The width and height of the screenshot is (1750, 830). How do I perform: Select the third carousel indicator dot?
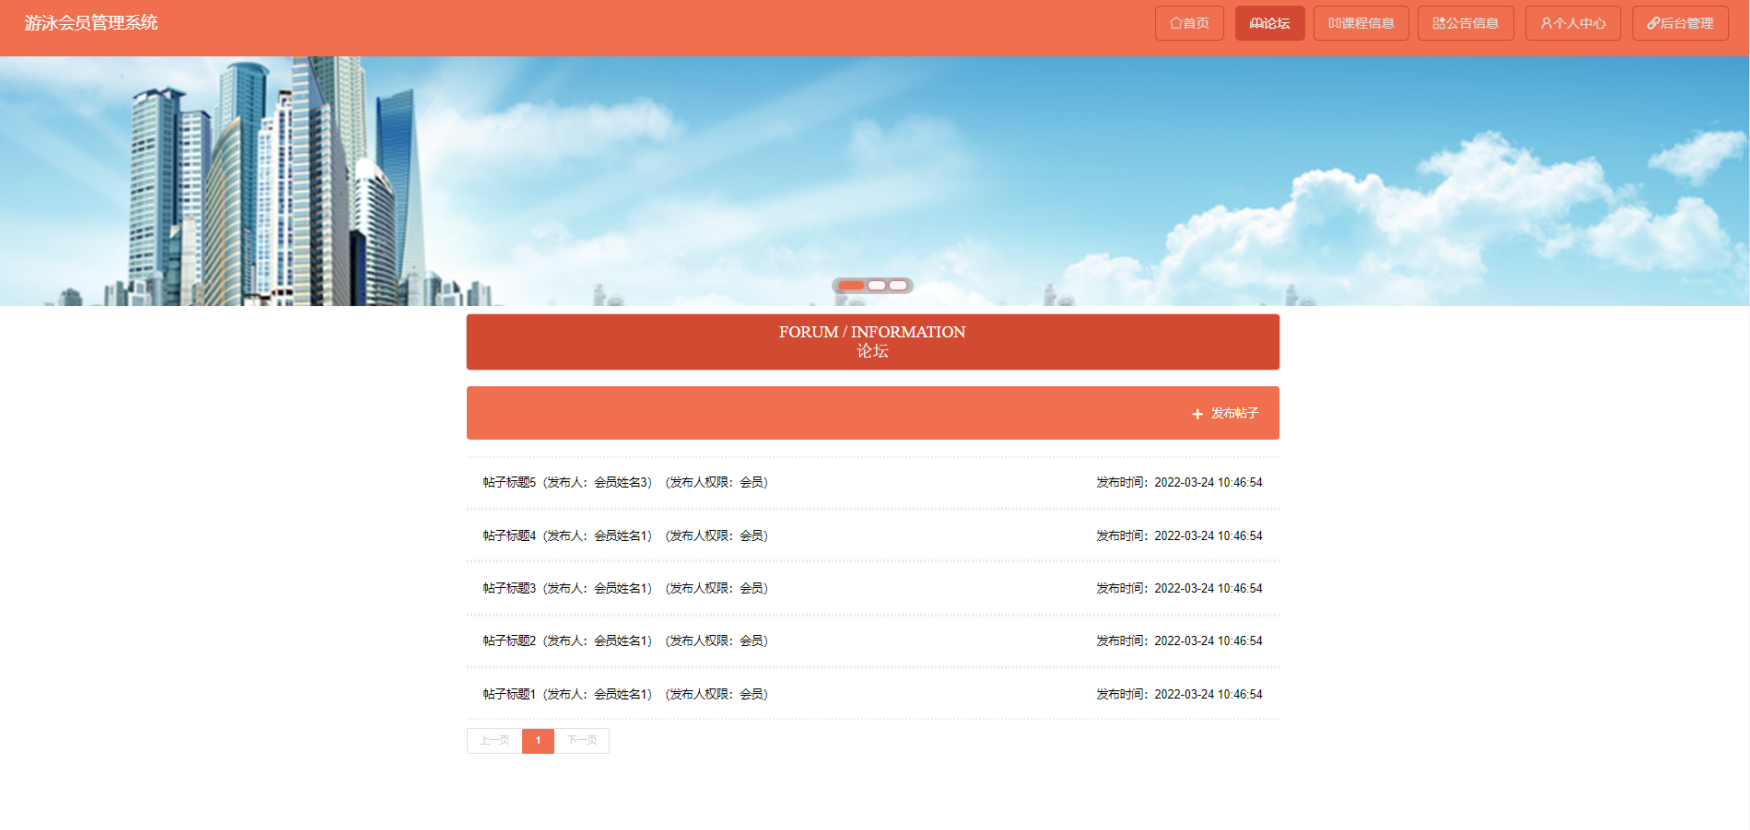(x=898, y=286)
